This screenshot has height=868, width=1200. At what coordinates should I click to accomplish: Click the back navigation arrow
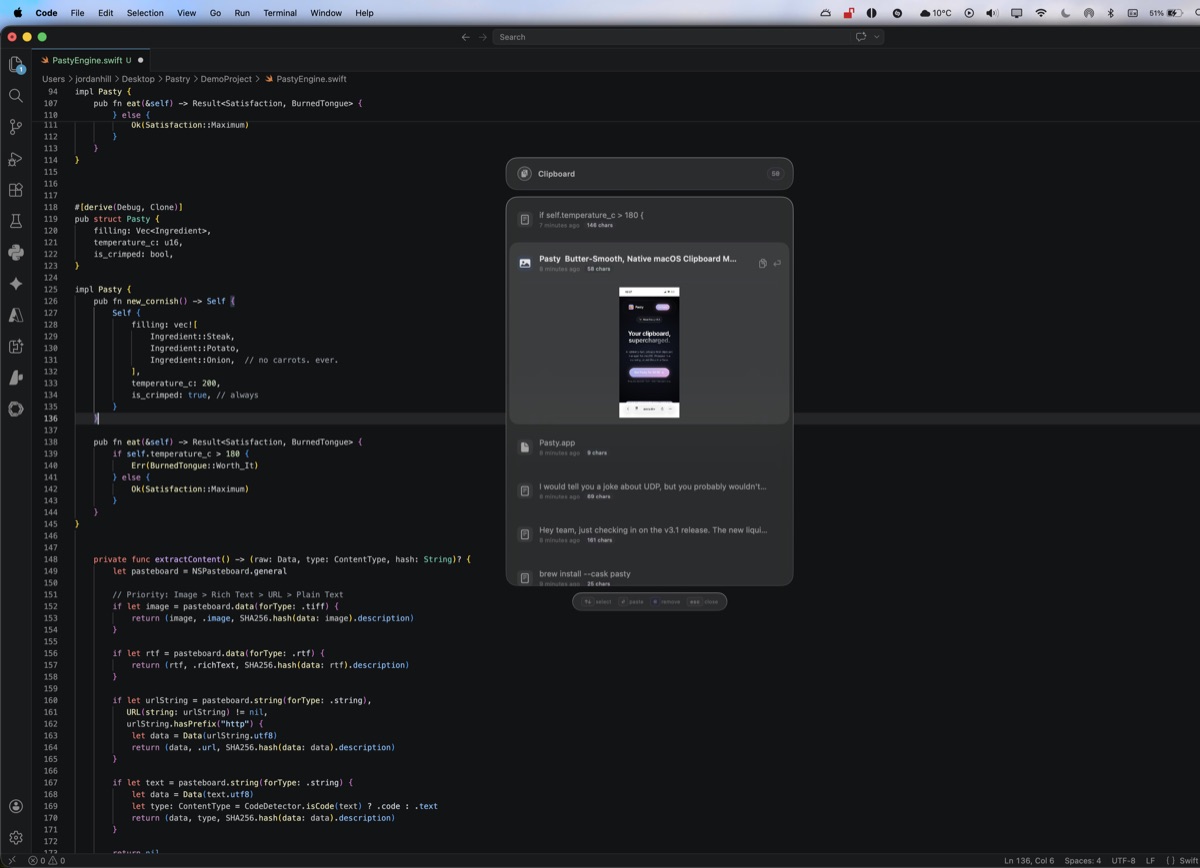click(x=466, y=37)
